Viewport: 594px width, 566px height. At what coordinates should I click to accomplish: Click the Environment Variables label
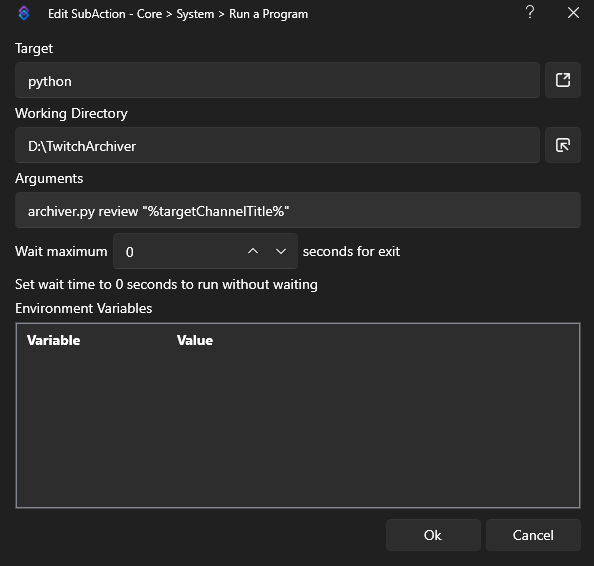[x=83, y=308]
